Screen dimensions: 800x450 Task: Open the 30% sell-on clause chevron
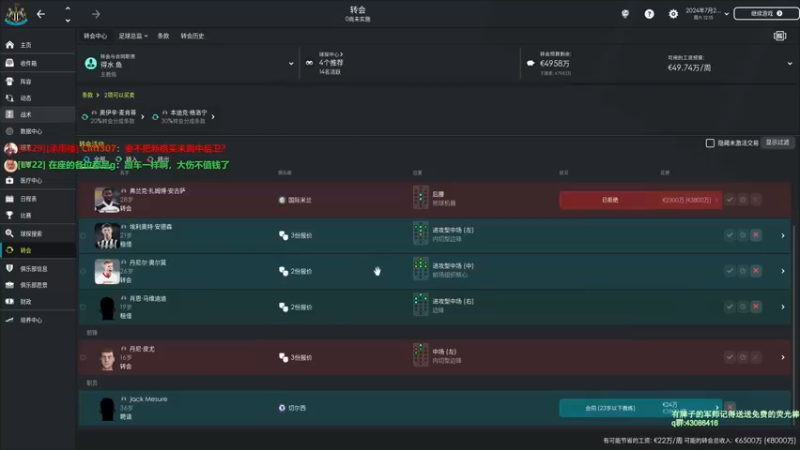pos(213,117)
